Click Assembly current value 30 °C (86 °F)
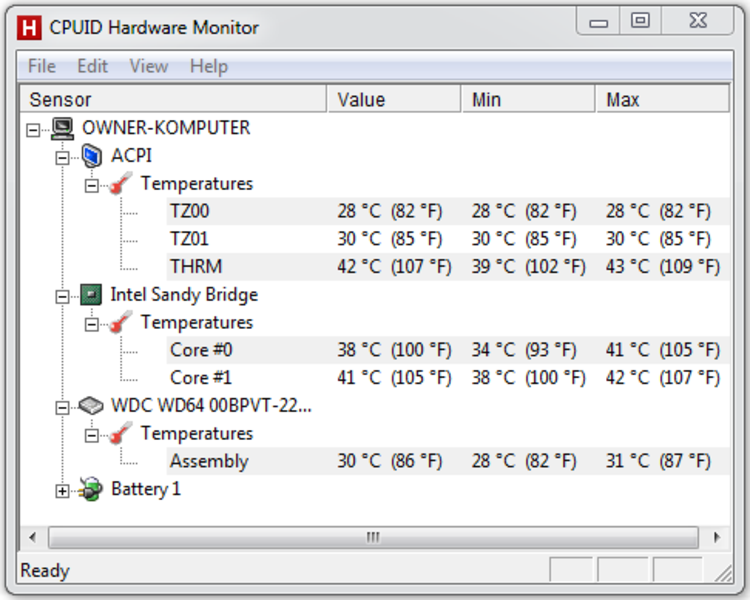 point(389,461)
